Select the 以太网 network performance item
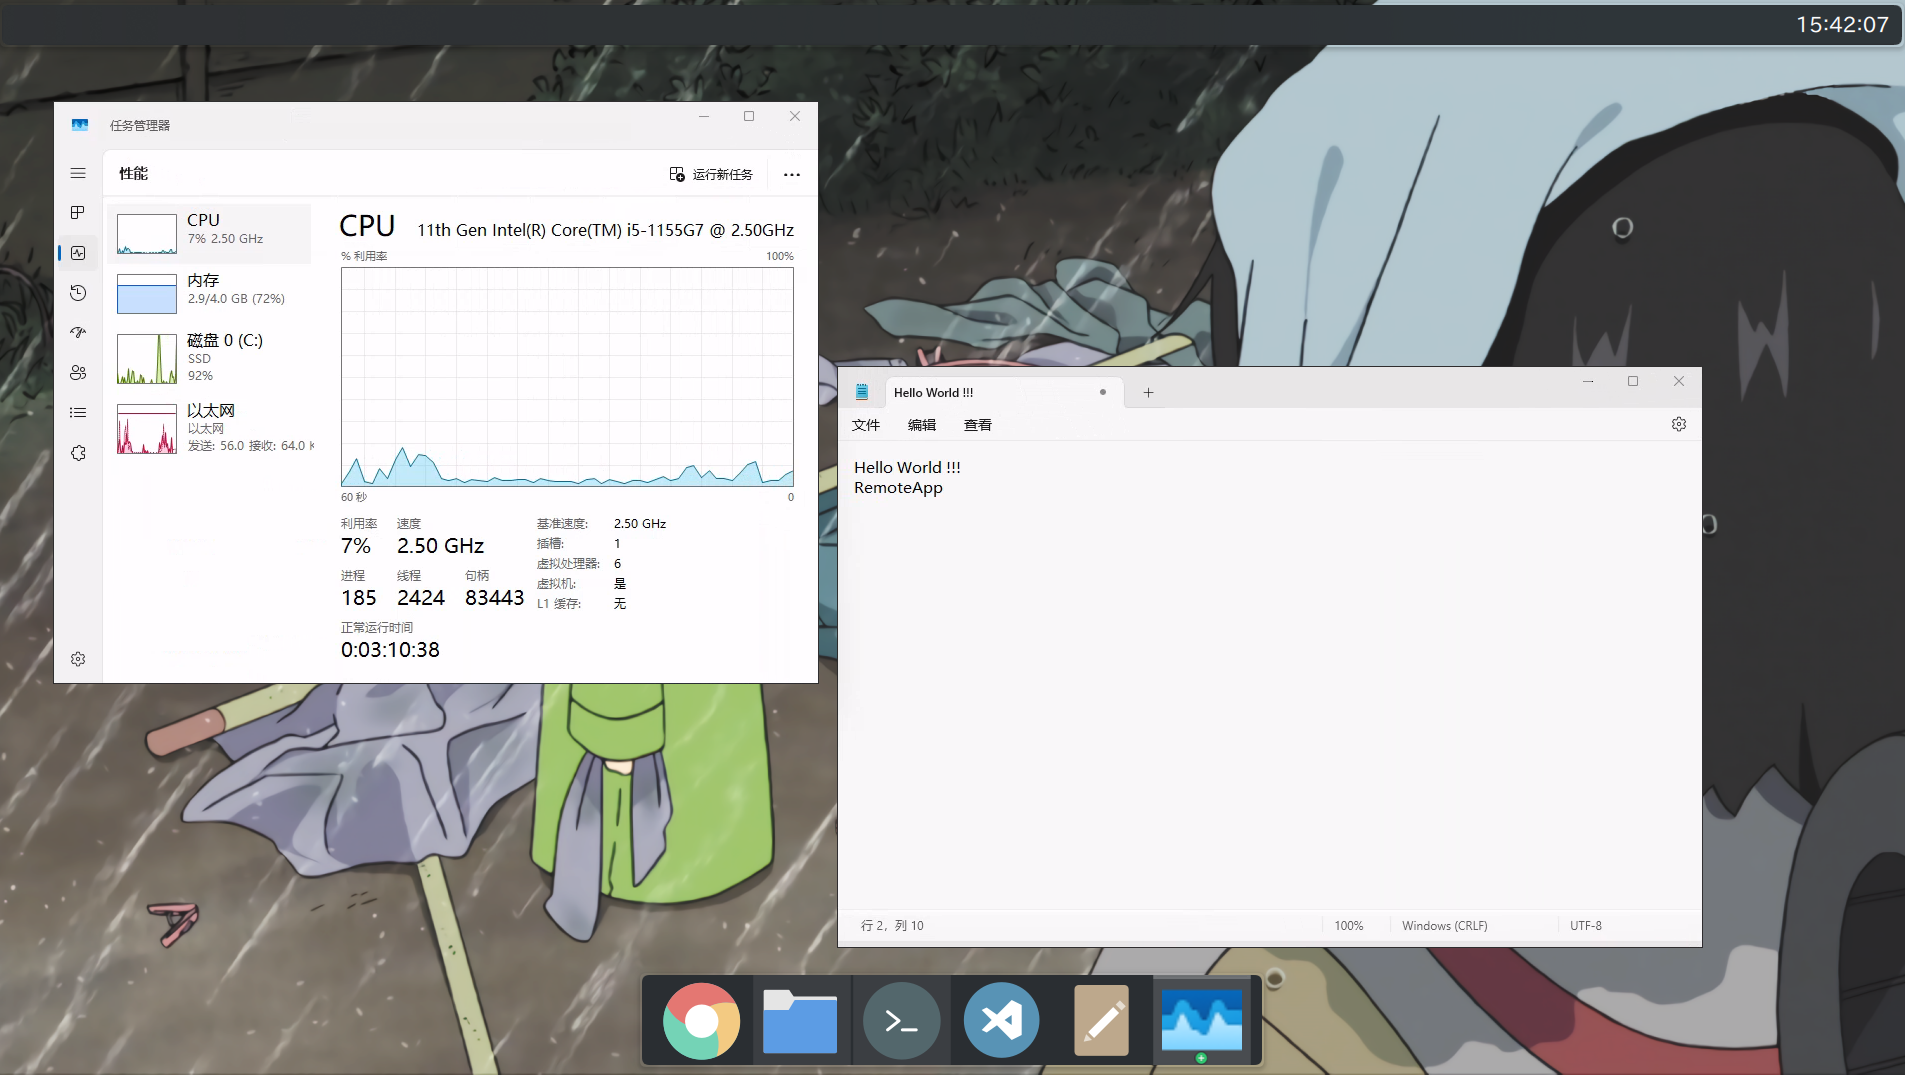This screenshot has width=1905, height=1075. (209, 428)
